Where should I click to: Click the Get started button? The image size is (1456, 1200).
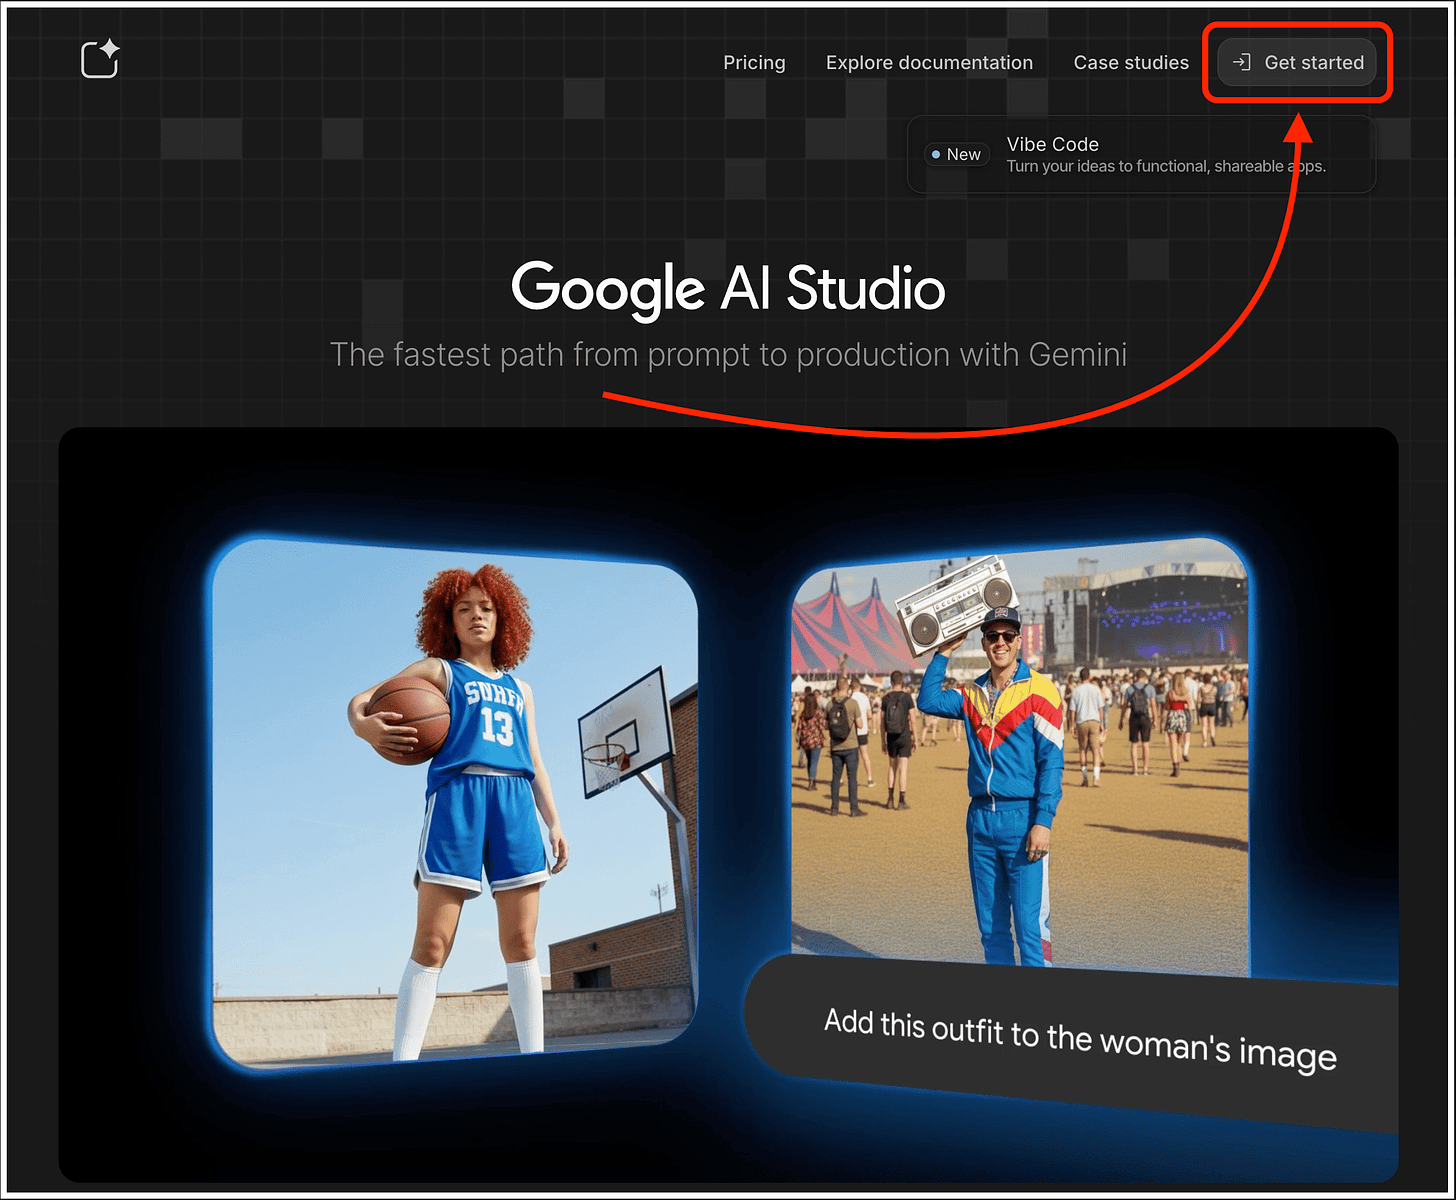click(1297, 62)
